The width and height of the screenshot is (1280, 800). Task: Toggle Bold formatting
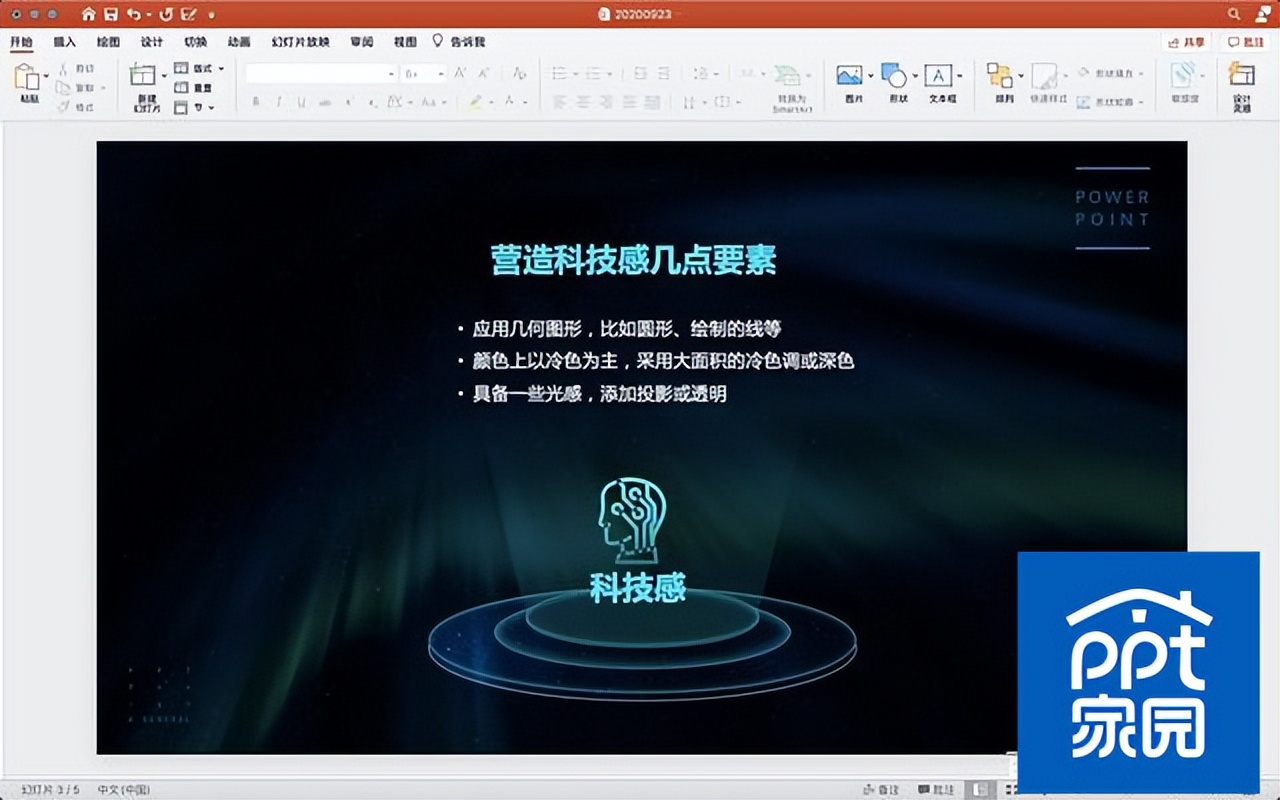255,102
